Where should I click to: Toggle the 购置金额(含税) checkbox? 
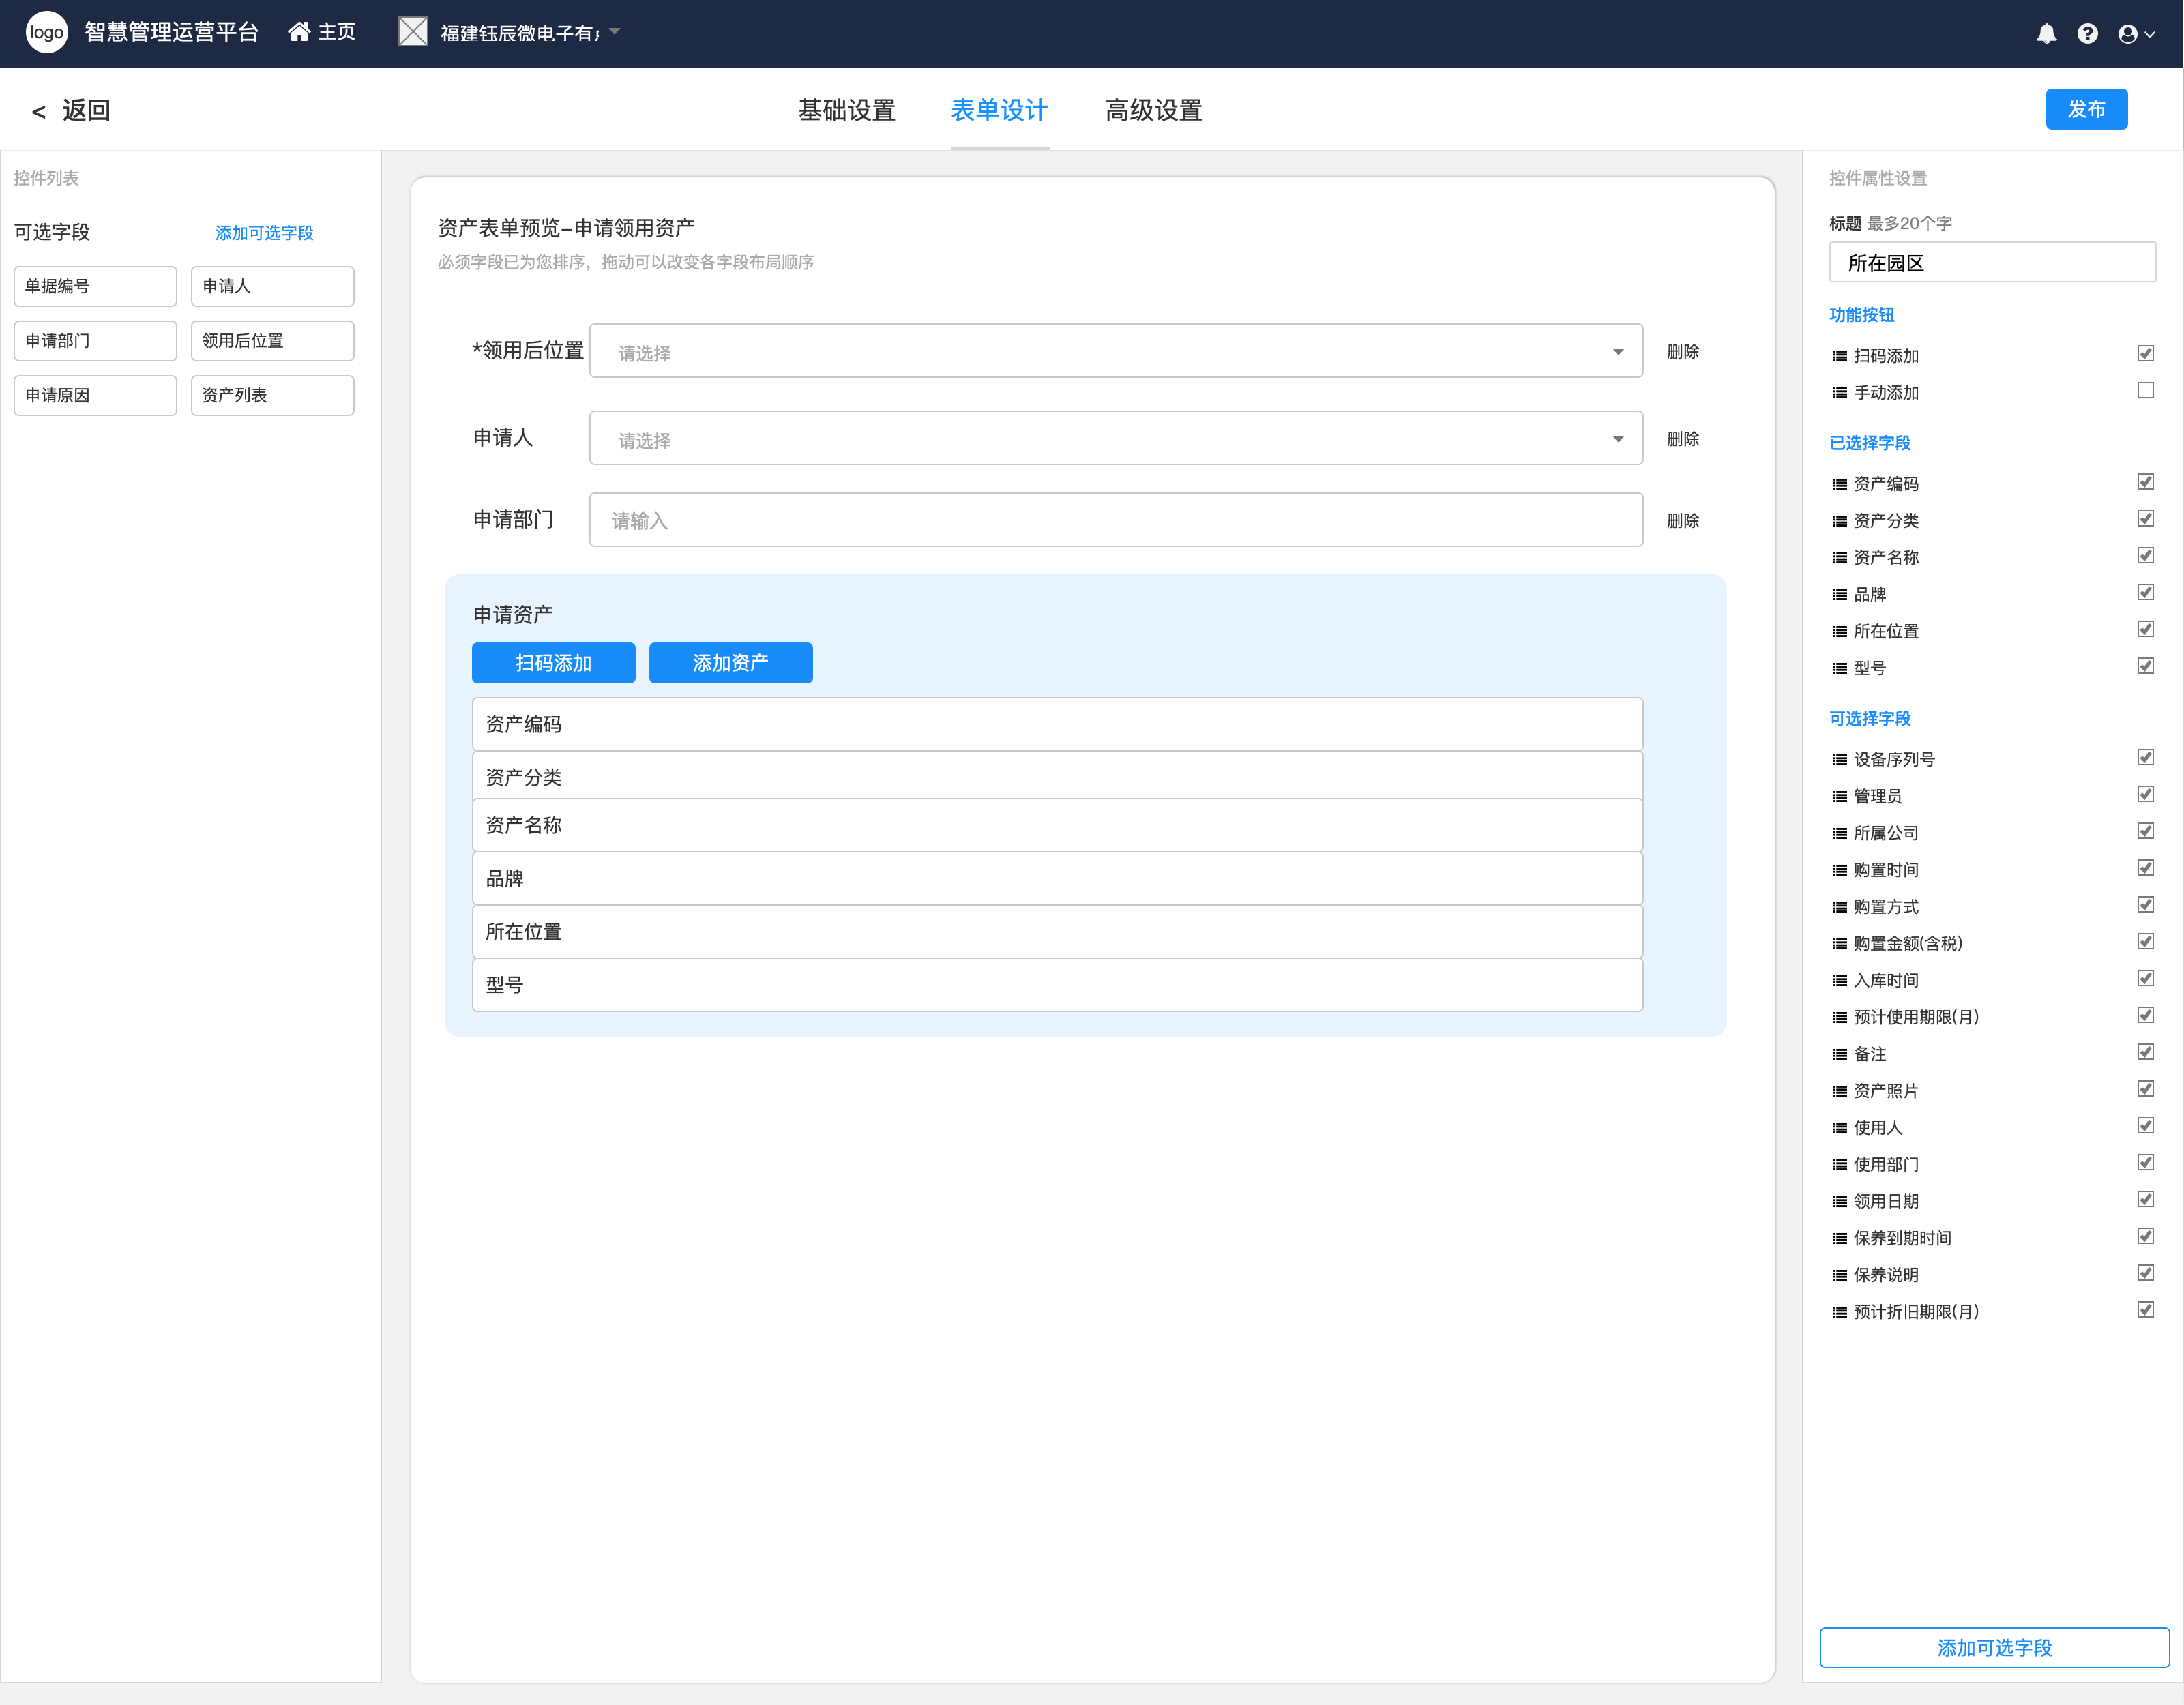coord(2145,941)
